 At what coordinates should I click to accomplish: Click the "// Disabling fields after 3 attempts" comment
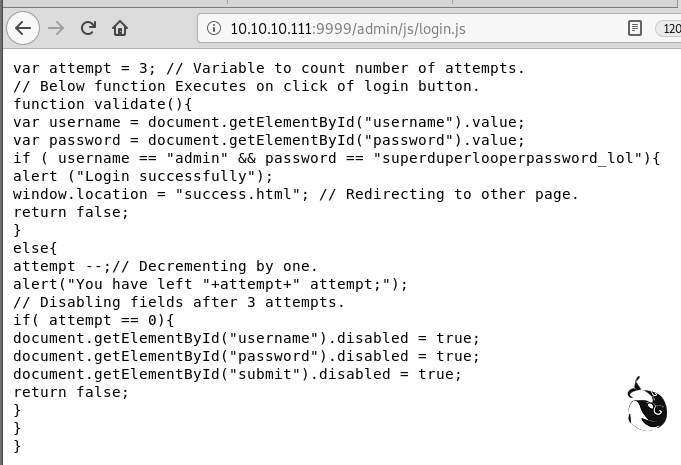tap(178, 302)
